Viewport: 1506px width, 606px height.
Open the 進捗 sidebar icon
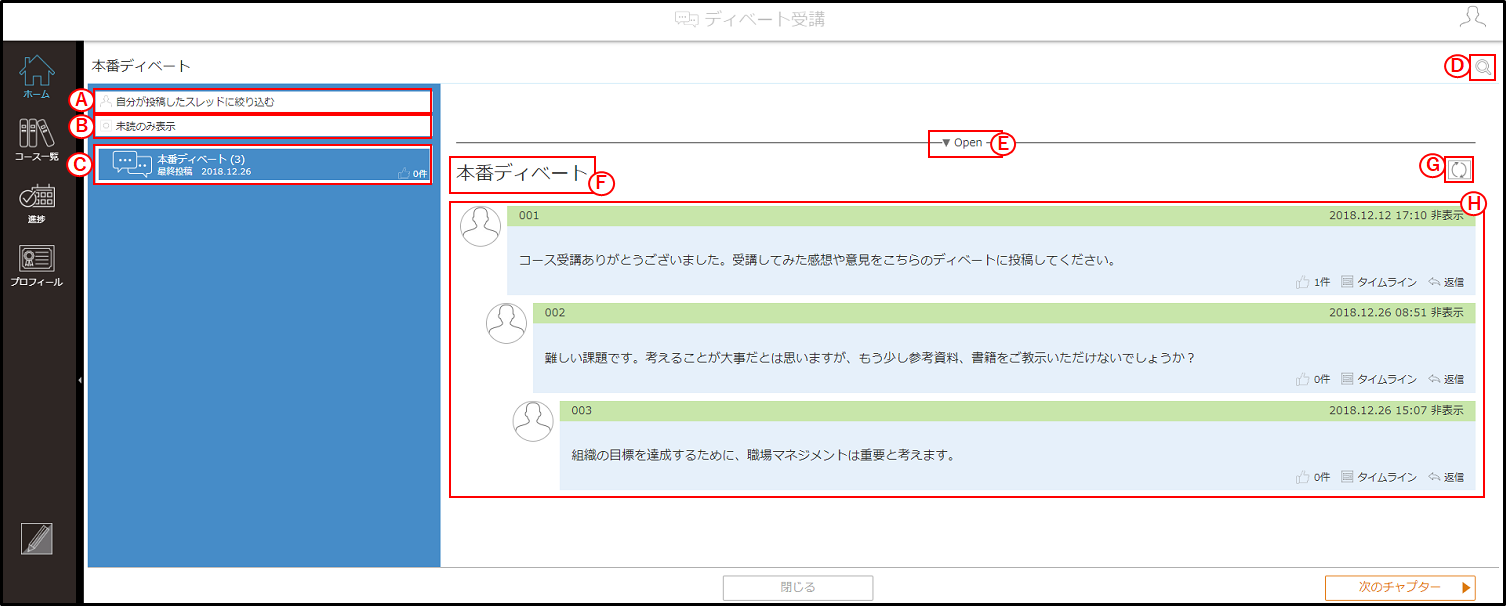click(37, 203)
